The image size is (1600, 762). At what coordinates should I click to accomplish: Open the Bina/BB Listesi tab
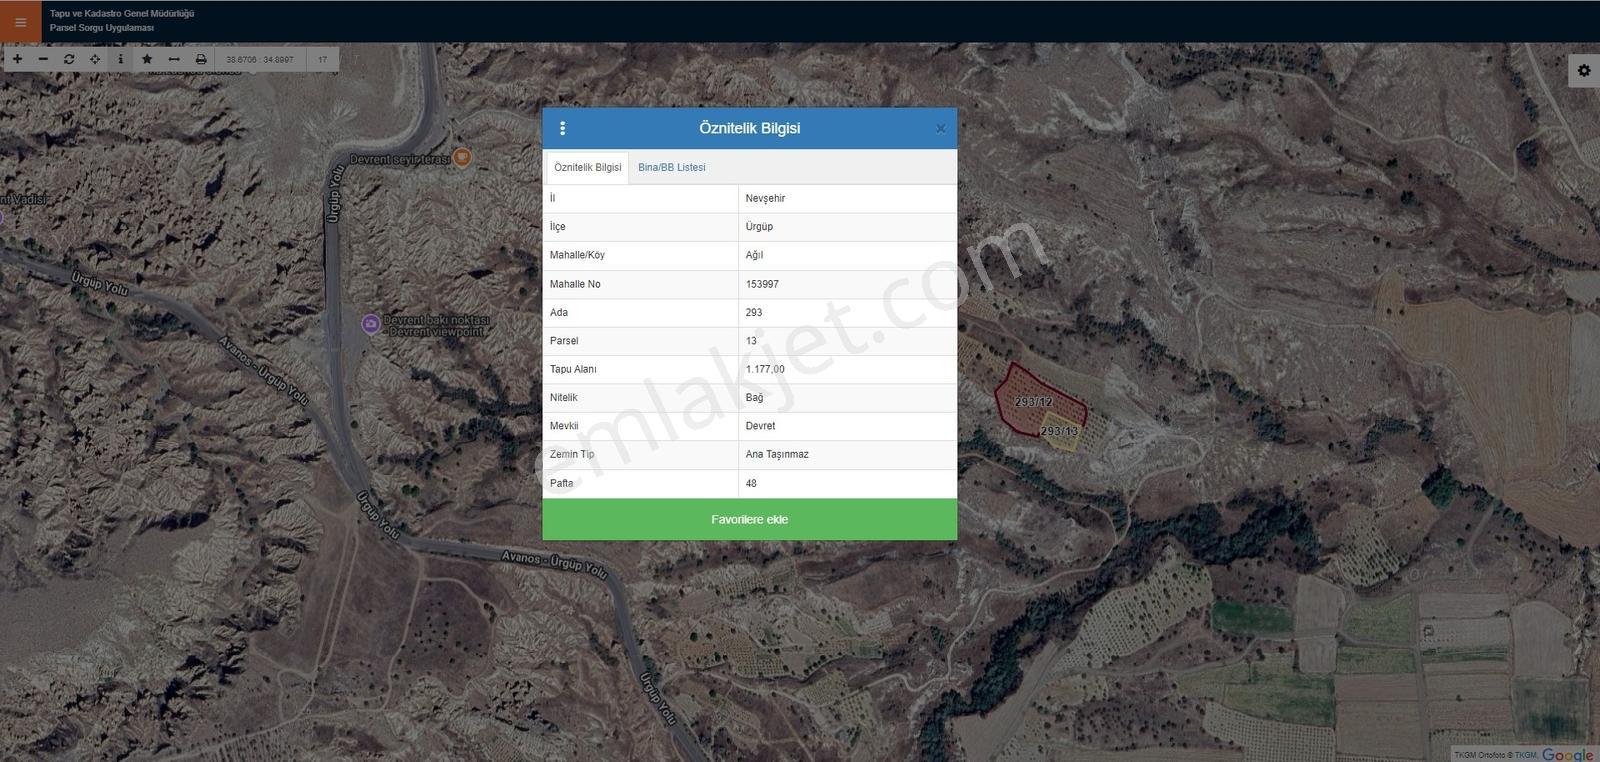(672, 167)
